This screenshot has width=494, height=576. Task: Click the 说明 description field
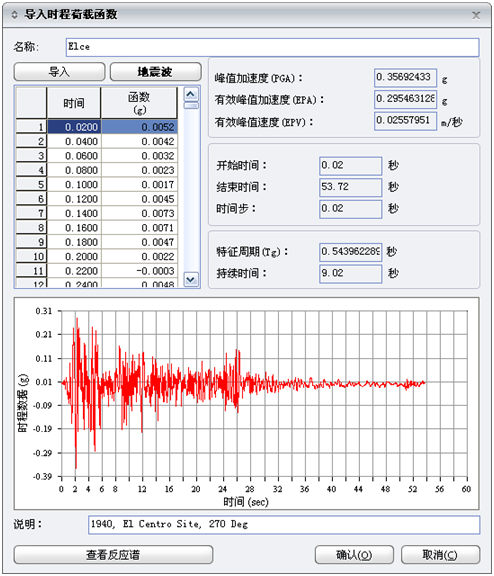point(284,525)
